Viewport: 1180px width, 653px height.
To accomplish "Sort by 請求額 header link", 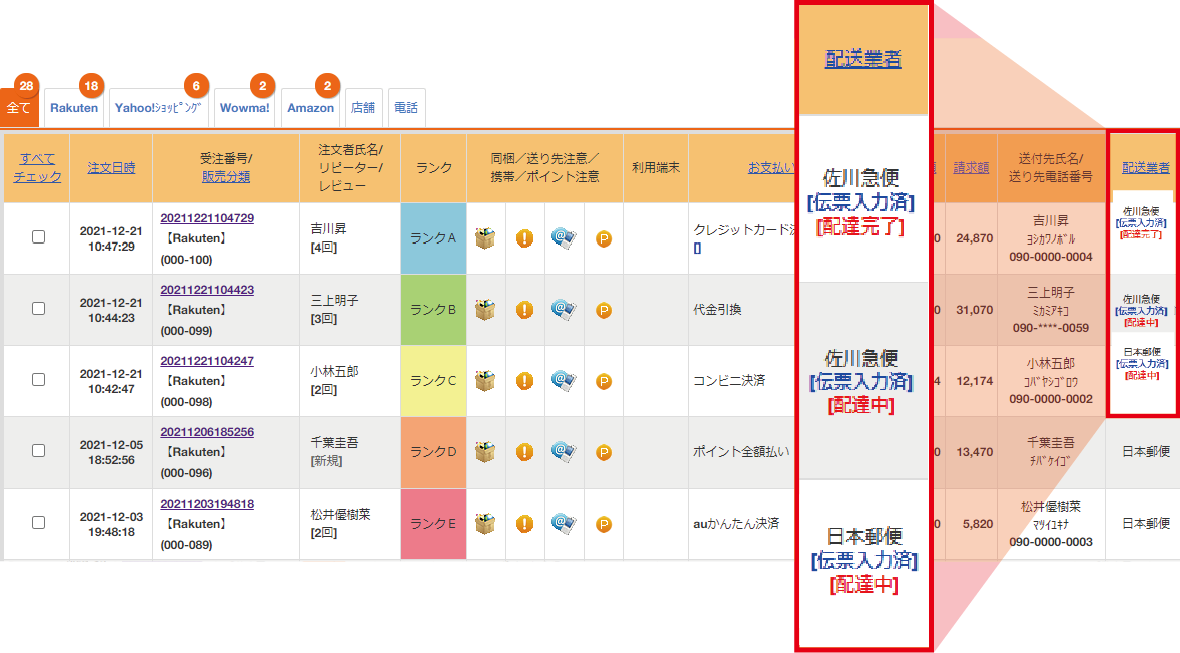I will tap(971, 167).
